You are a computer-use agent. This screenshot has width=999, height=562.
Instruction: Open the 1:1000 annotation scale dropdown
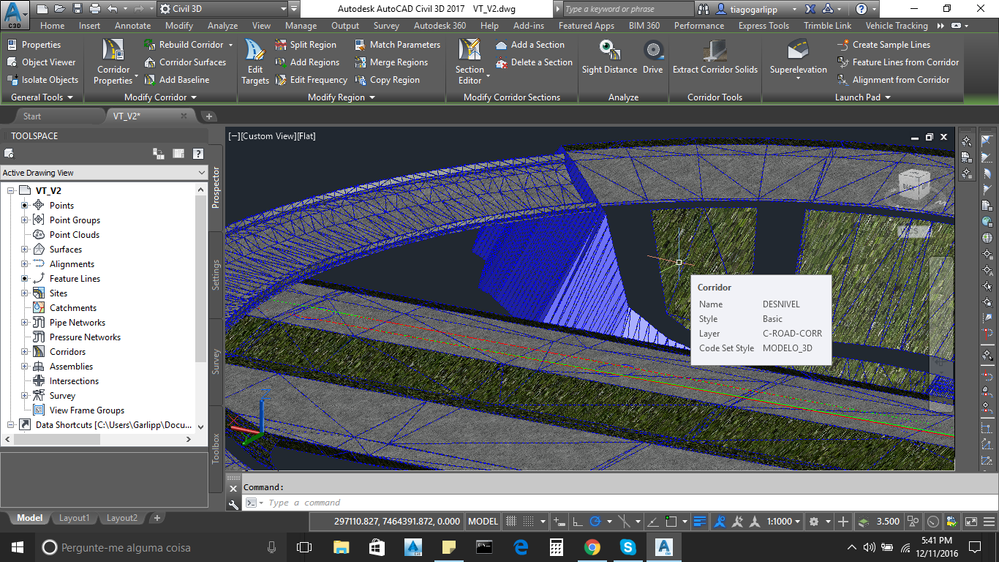[x=784, y=521]
